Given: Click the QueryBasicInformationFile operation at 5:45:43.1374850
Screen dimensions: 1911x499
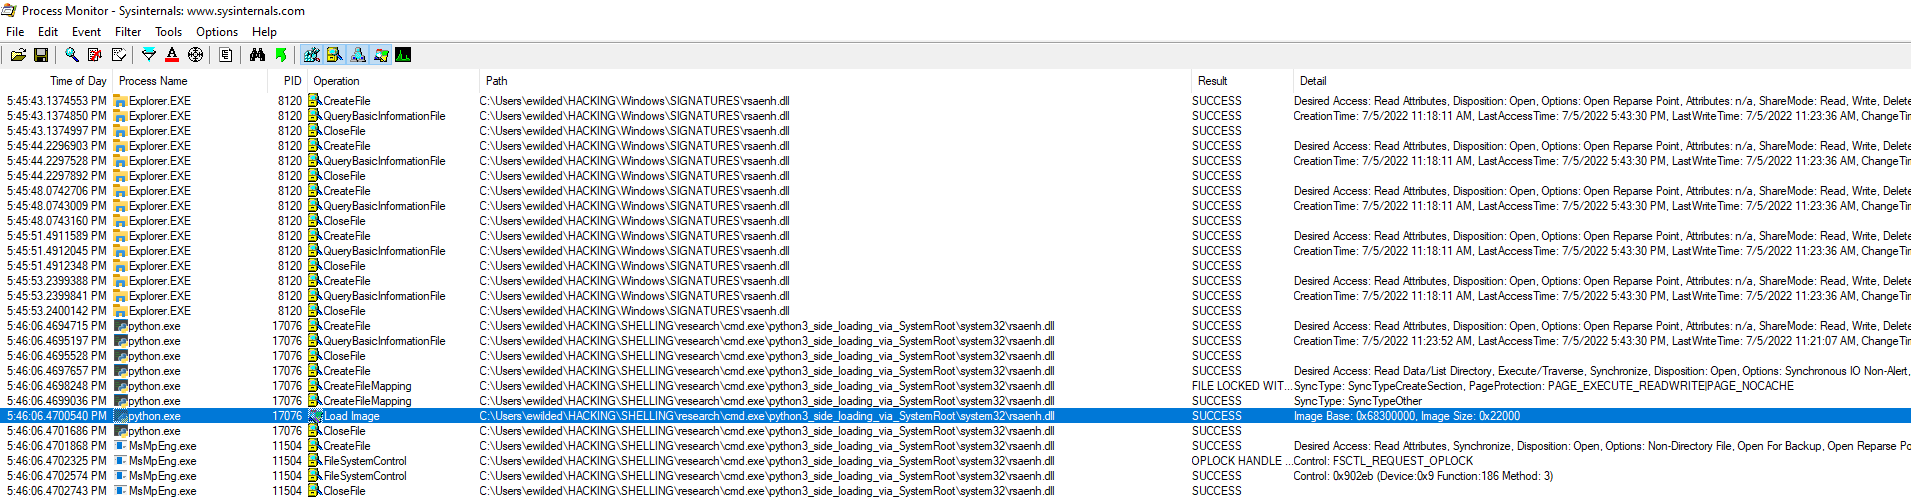Looking at the screenshot, I should 384,116.
